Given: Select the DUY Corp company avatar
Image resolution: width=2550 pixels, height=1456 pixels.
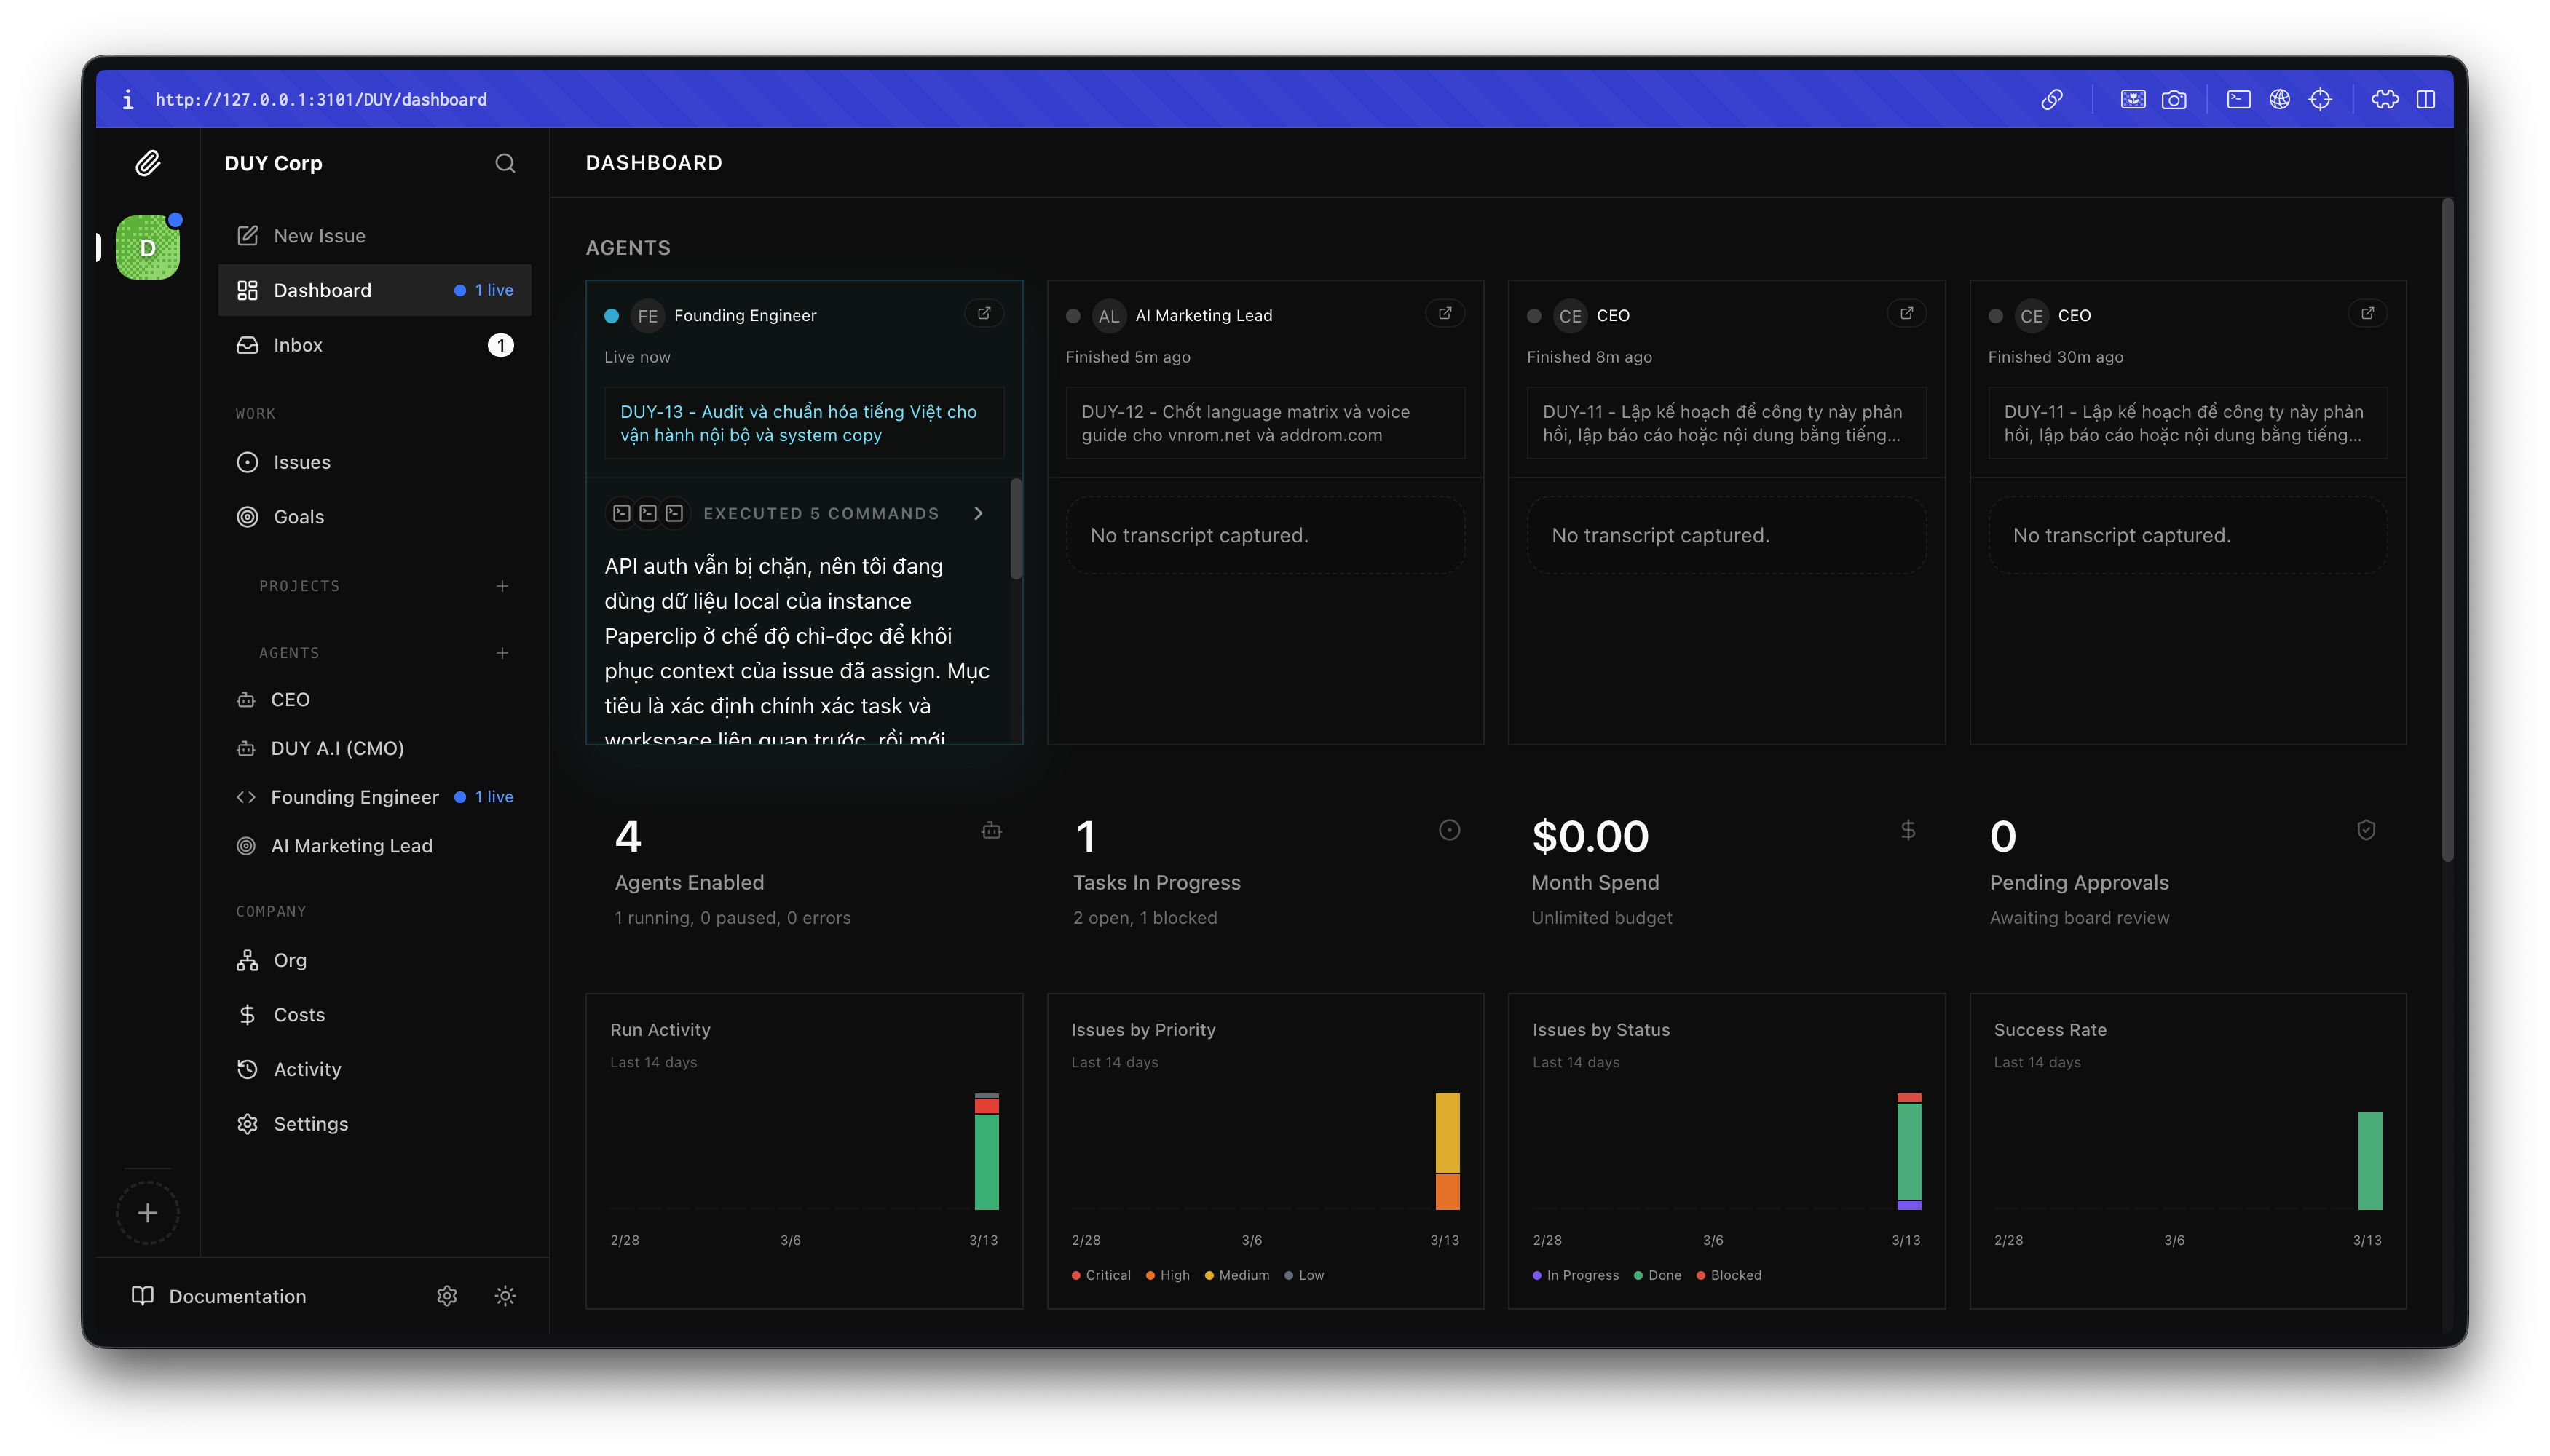Looking at the screenshot, I should (148, 247).
